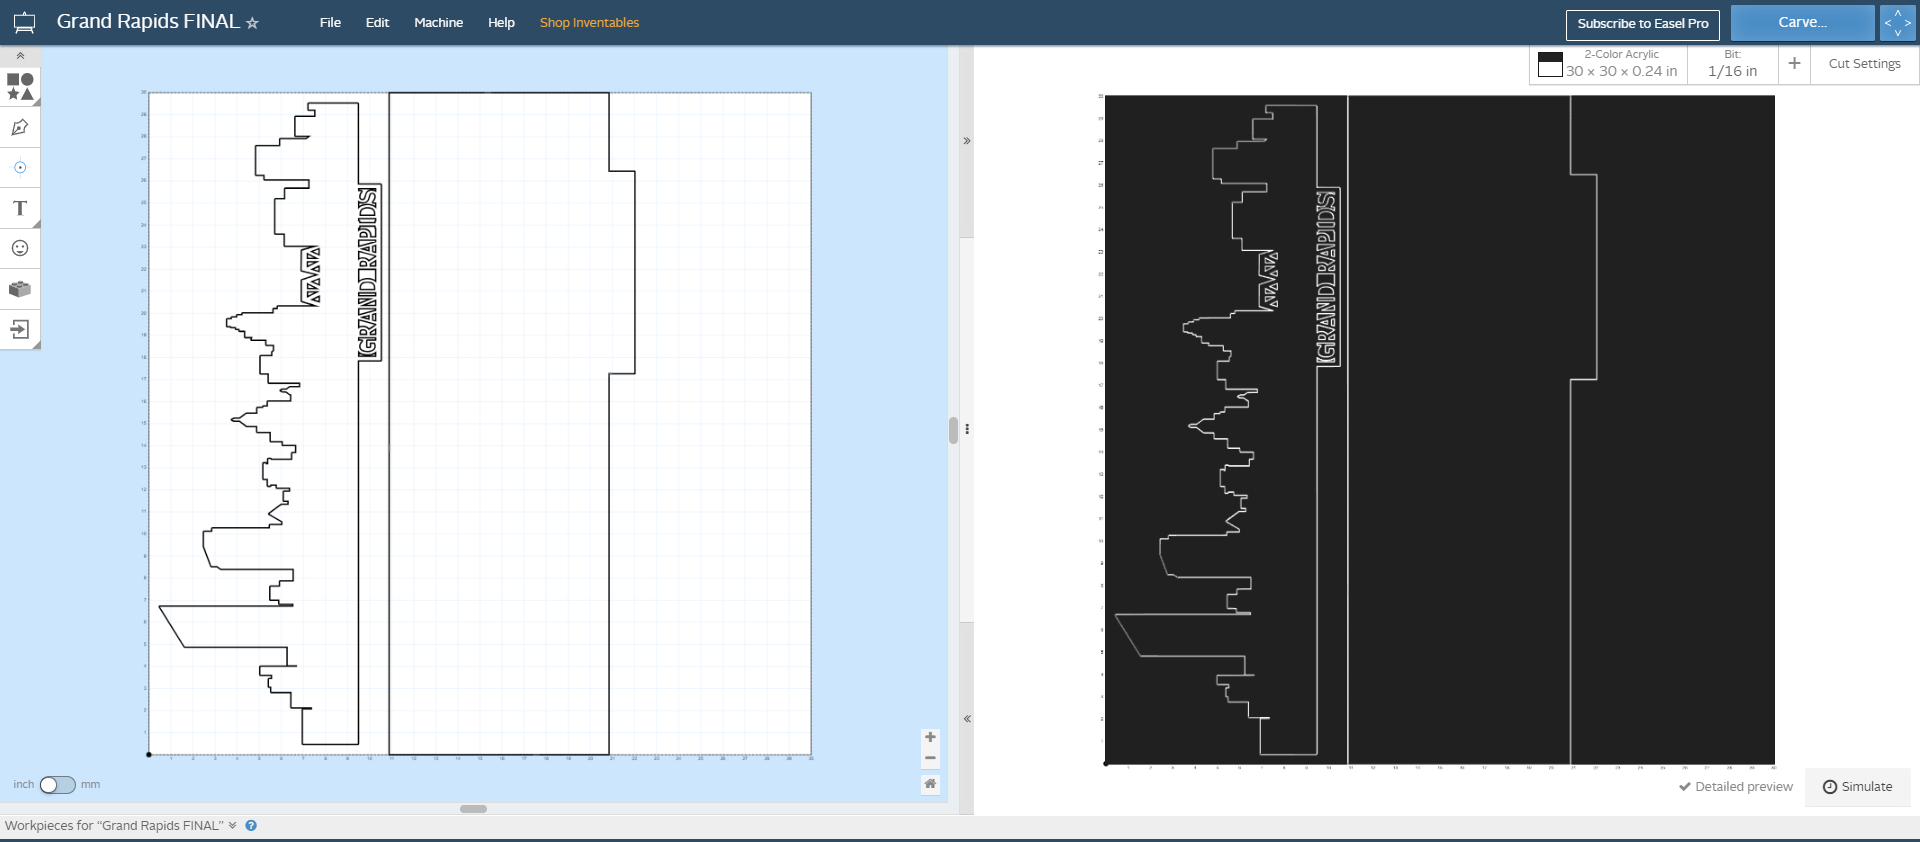Click the material color swatch
The width and height of the screenshot is (1920, 842).
point(1550,65)
